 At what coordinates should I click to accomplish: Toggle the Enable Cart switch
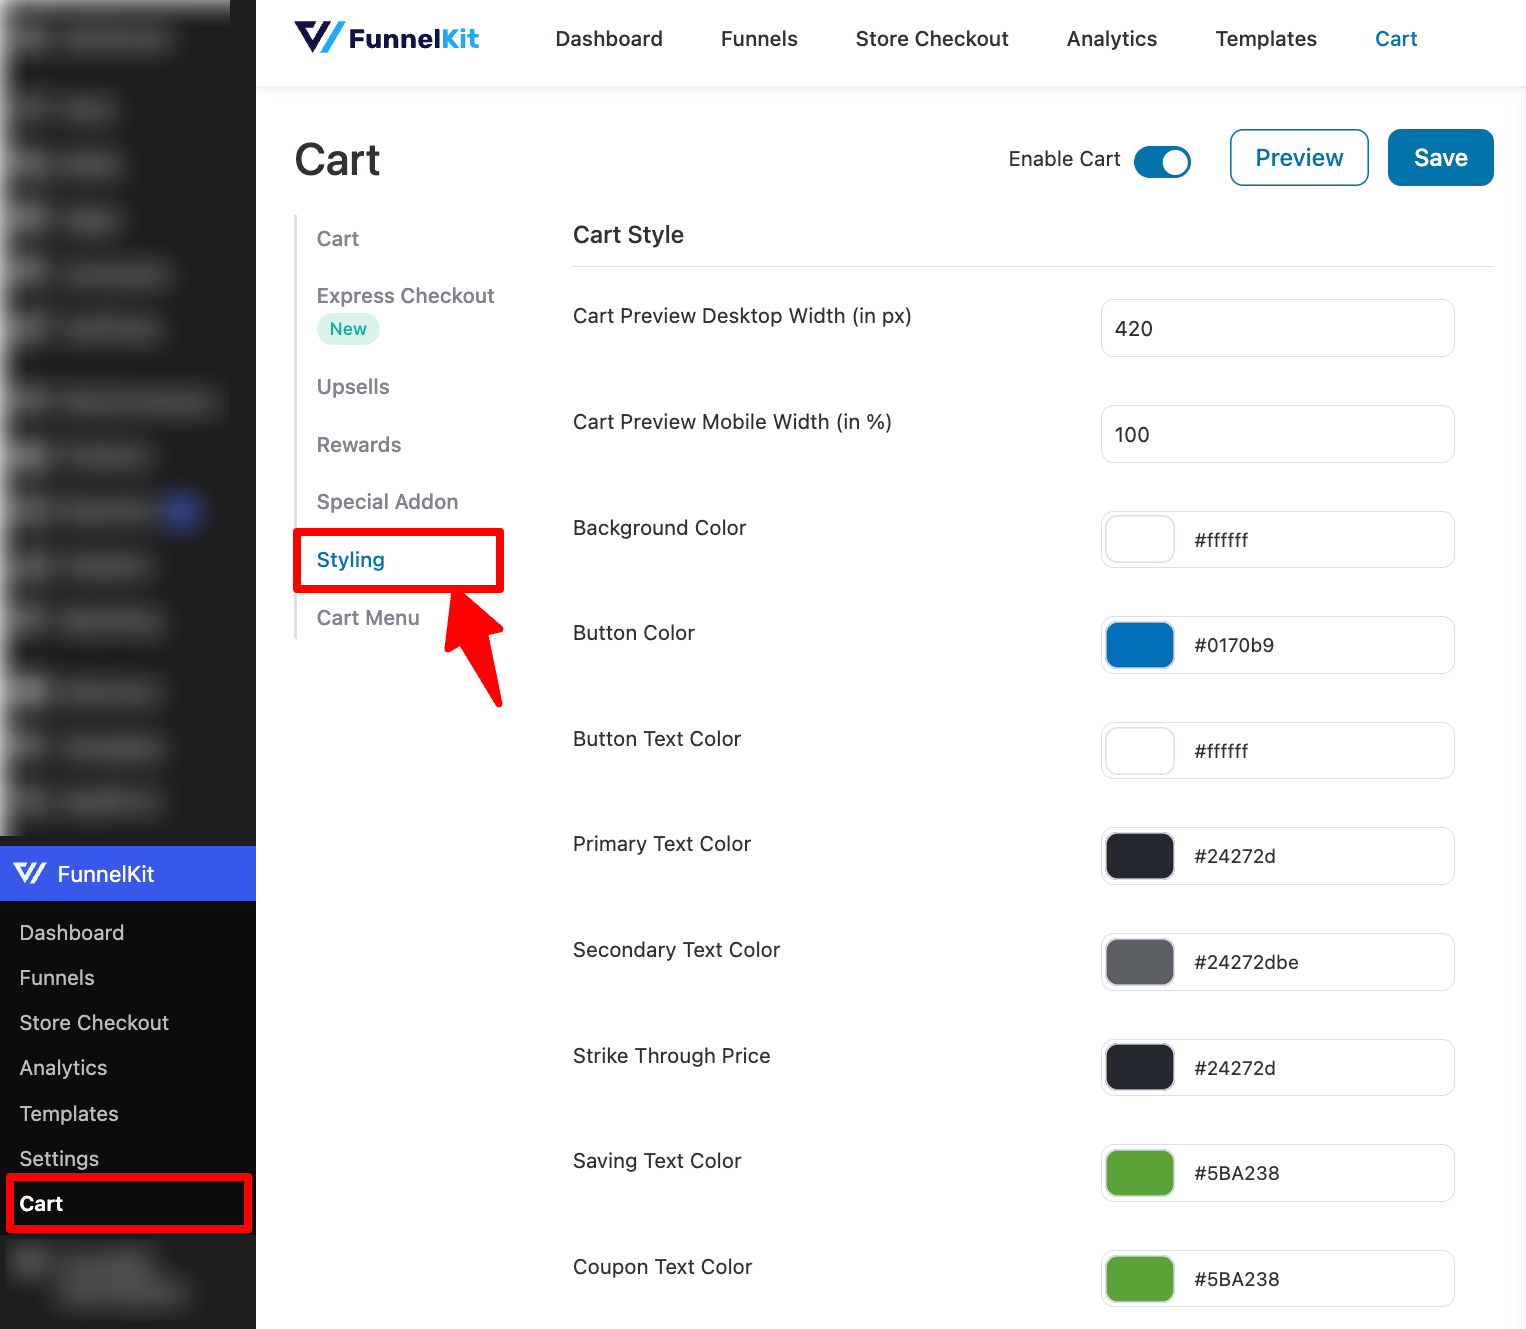[1162, 160]
